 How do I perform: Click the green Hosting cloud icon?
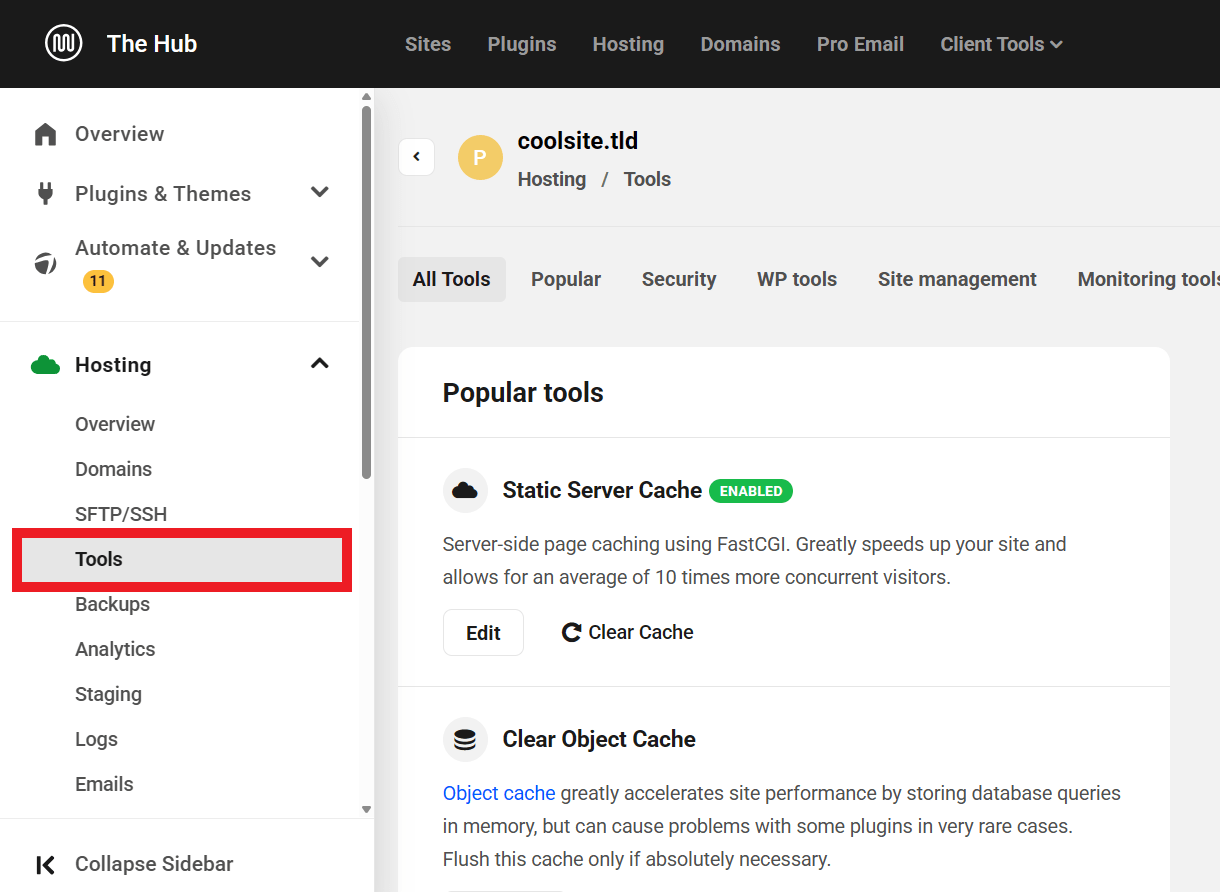click(45, 365)
